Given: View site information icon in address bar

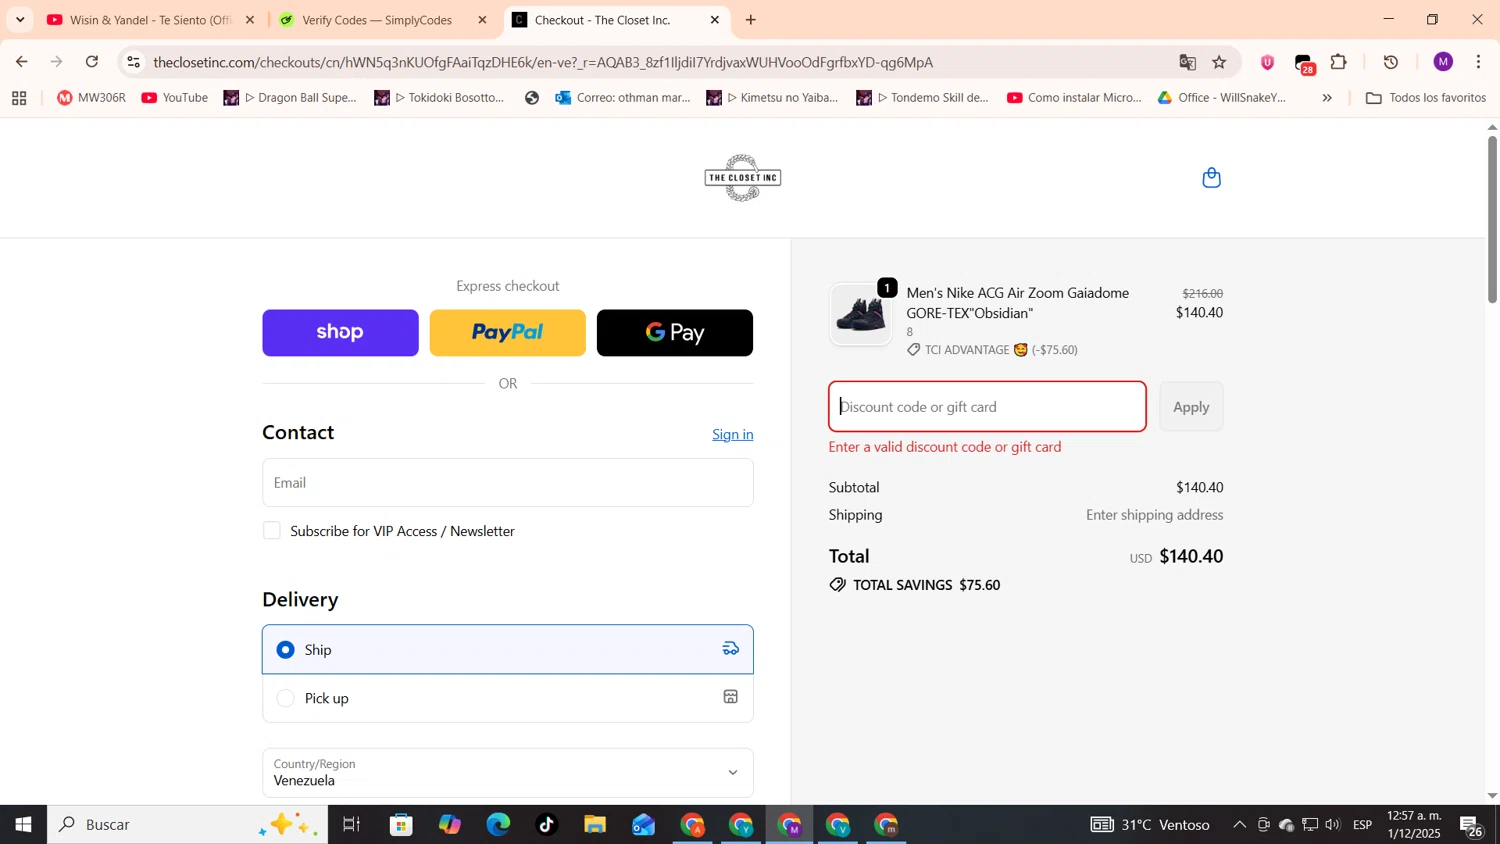Looking at the screenshot, I should [x=133, y=62].
